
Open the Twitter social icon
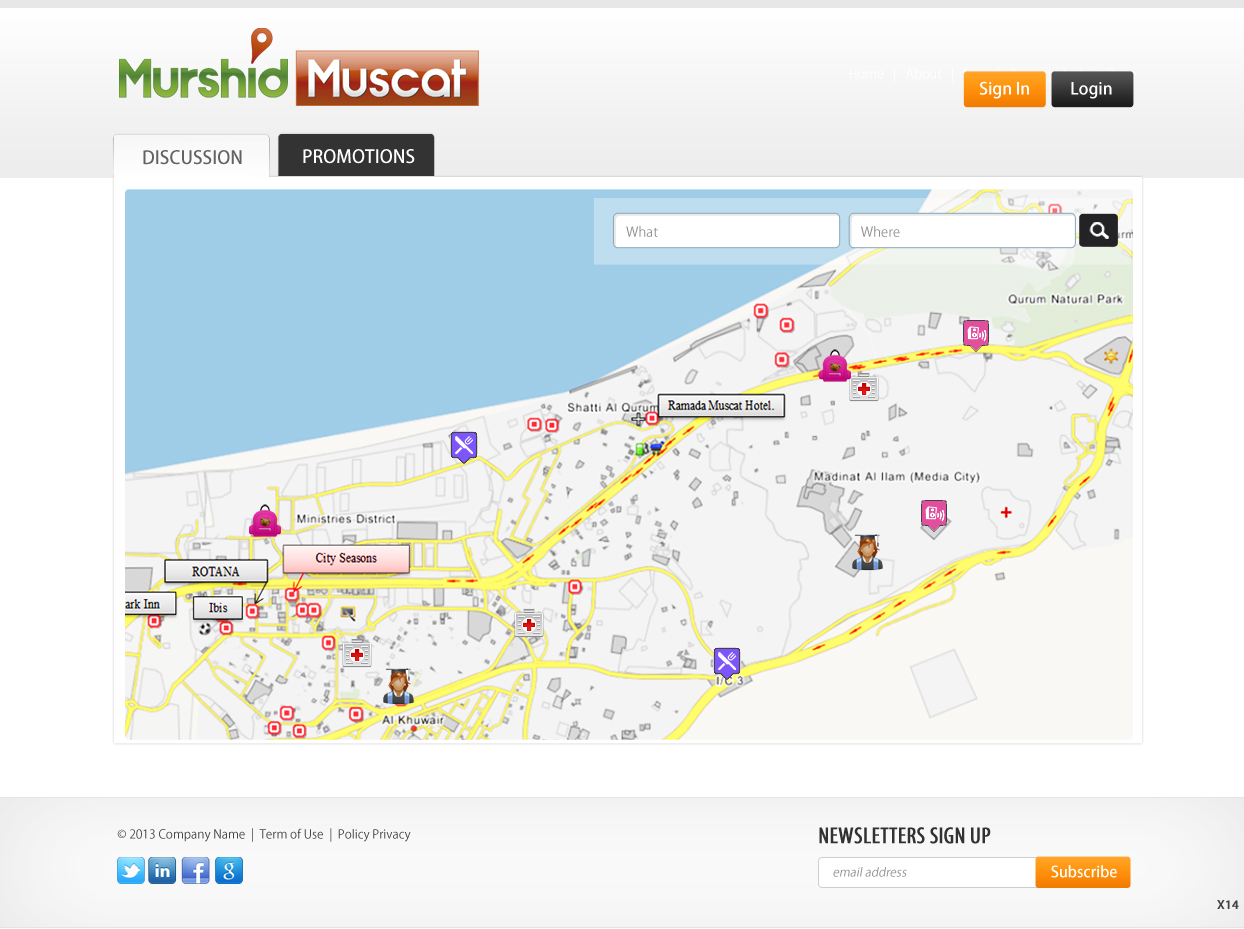tap(131, 871)
